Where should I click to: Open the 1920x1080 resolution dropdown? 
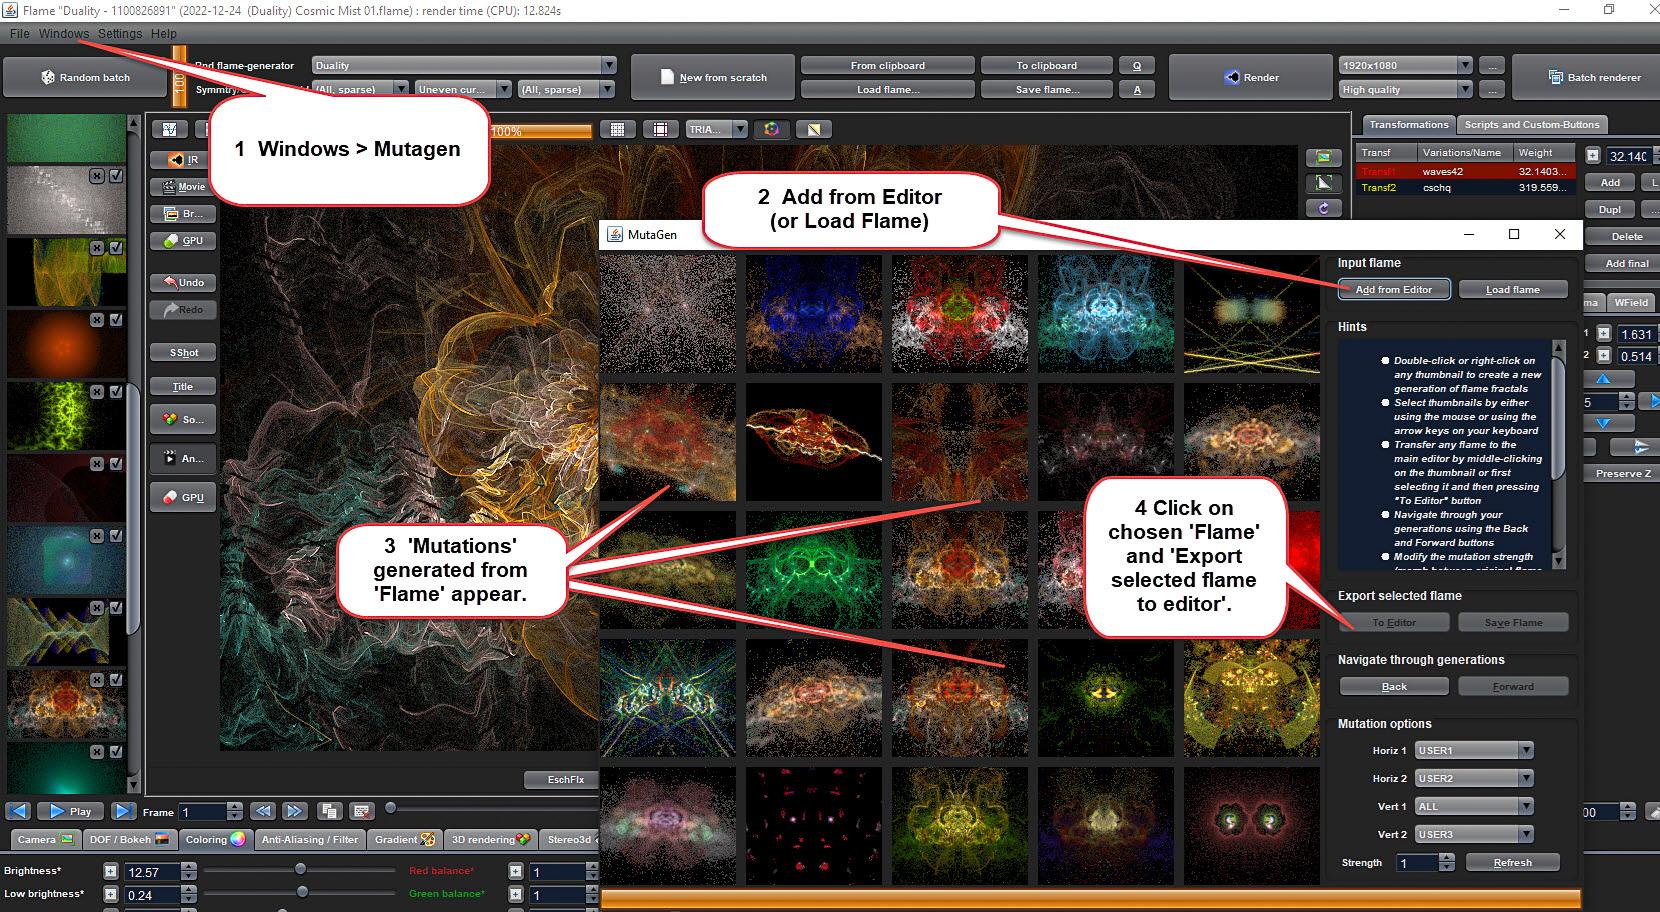pyautogui.click(x=1406, y=65)
